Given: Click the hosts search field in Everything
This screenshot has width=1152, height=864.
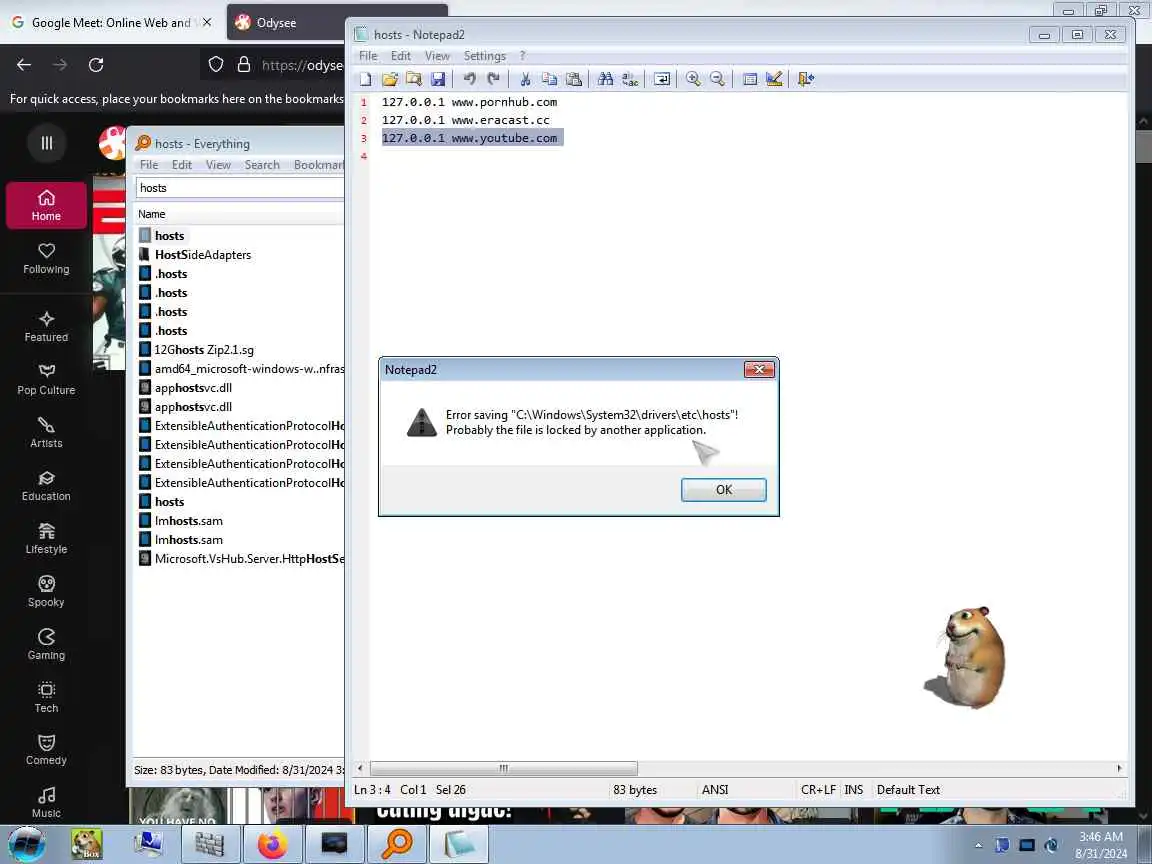Looking at the screenshot, I should tap(240, 188).
